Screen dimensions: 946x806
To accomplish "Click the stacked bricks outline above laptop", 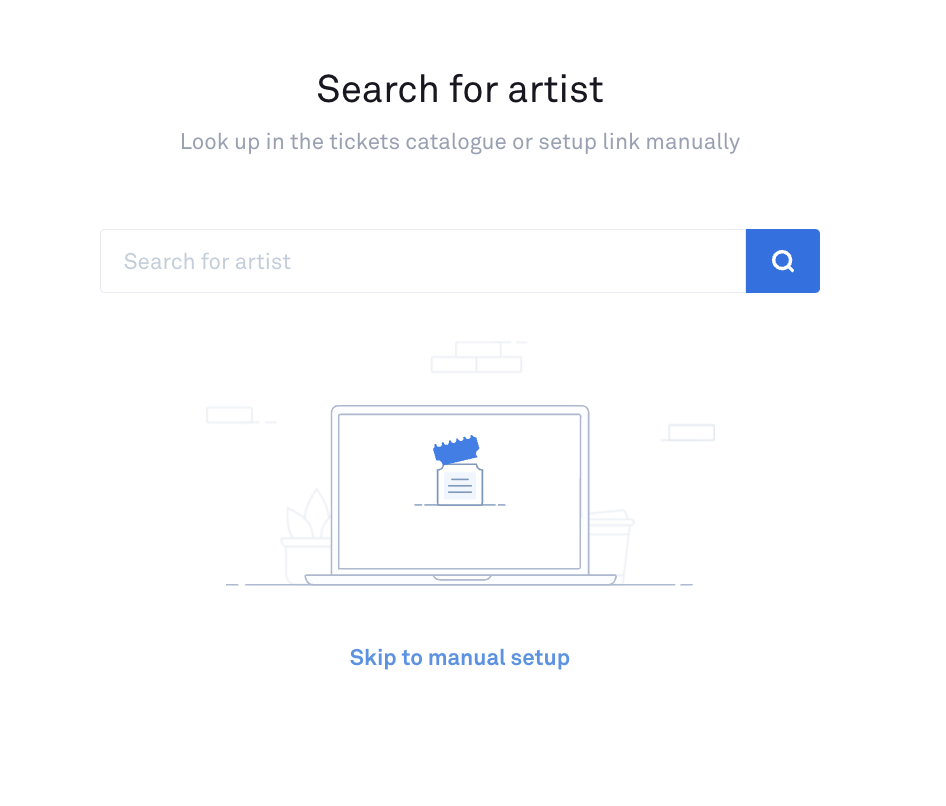I will 477,357.
